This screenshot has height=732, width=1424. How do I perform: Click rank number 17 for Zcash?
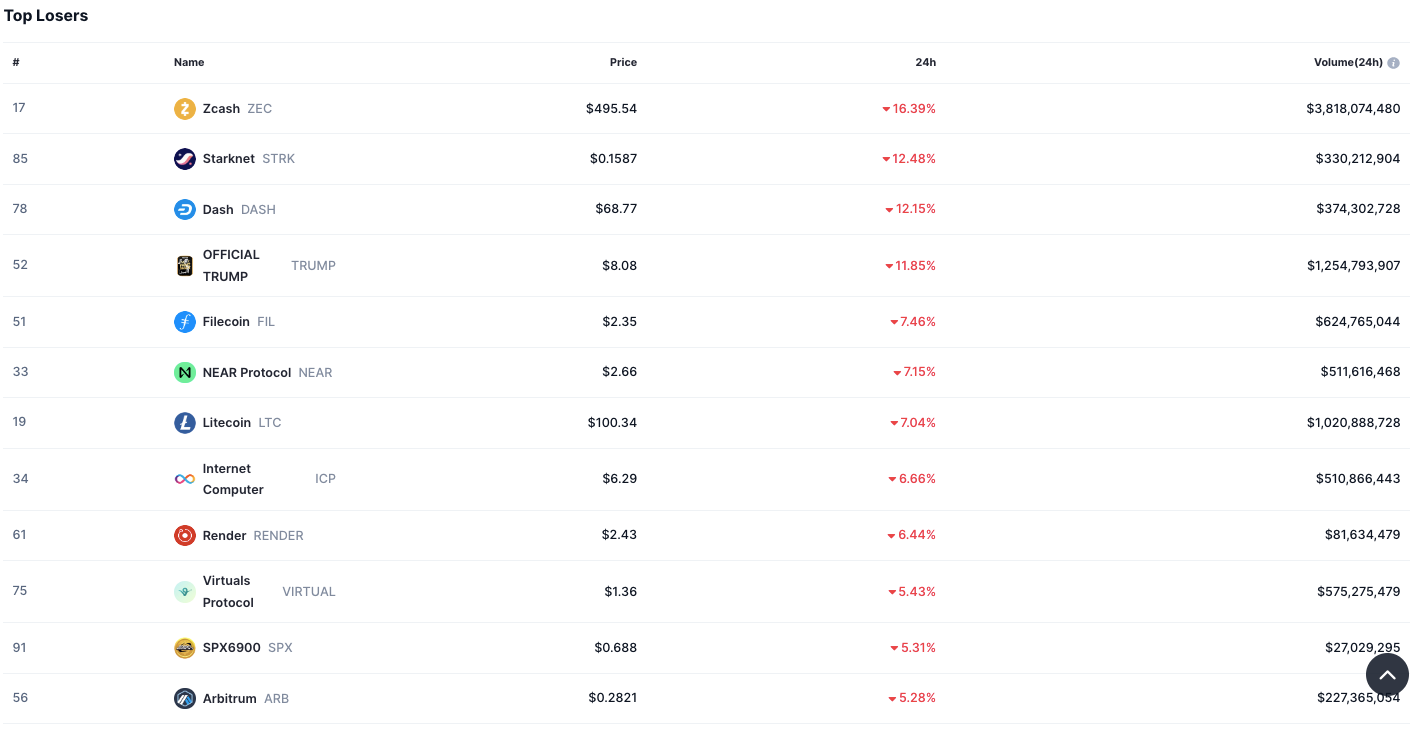[x=19, y=107]
